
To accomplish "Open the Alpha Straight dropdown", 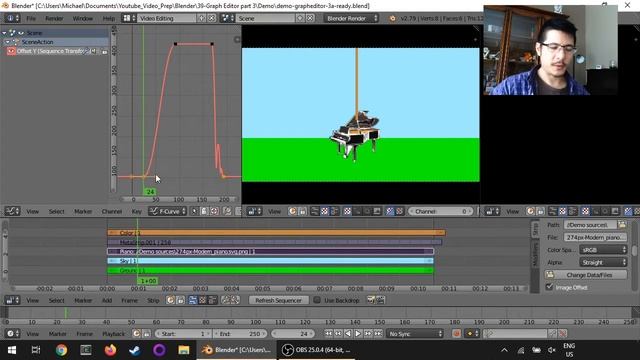I will coord(603,262).
